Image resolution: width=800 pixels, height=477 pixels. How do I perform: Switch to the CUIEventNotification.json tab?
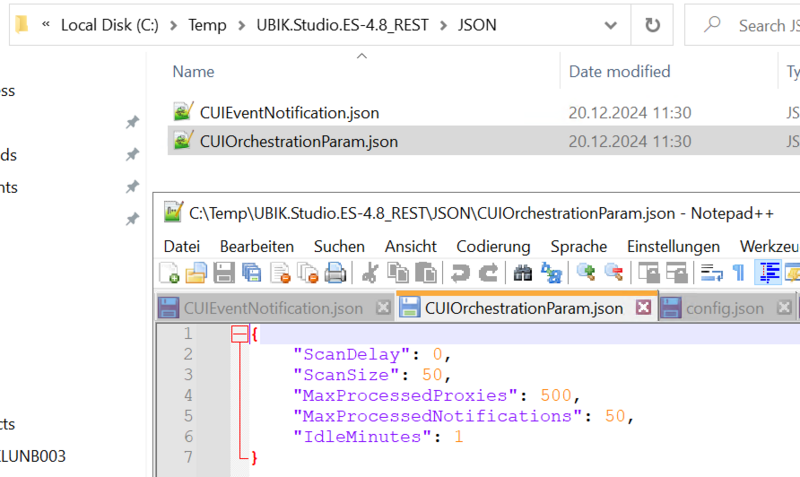pyautogui.click(x=273, y=308)
